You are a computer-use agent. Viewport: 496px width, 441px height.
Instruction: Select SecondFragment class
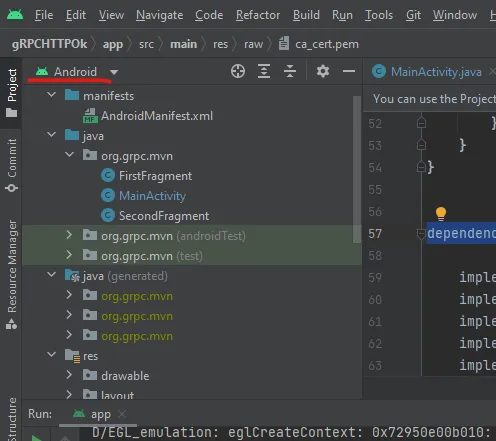pyautogui.click(x=164, y=216)
